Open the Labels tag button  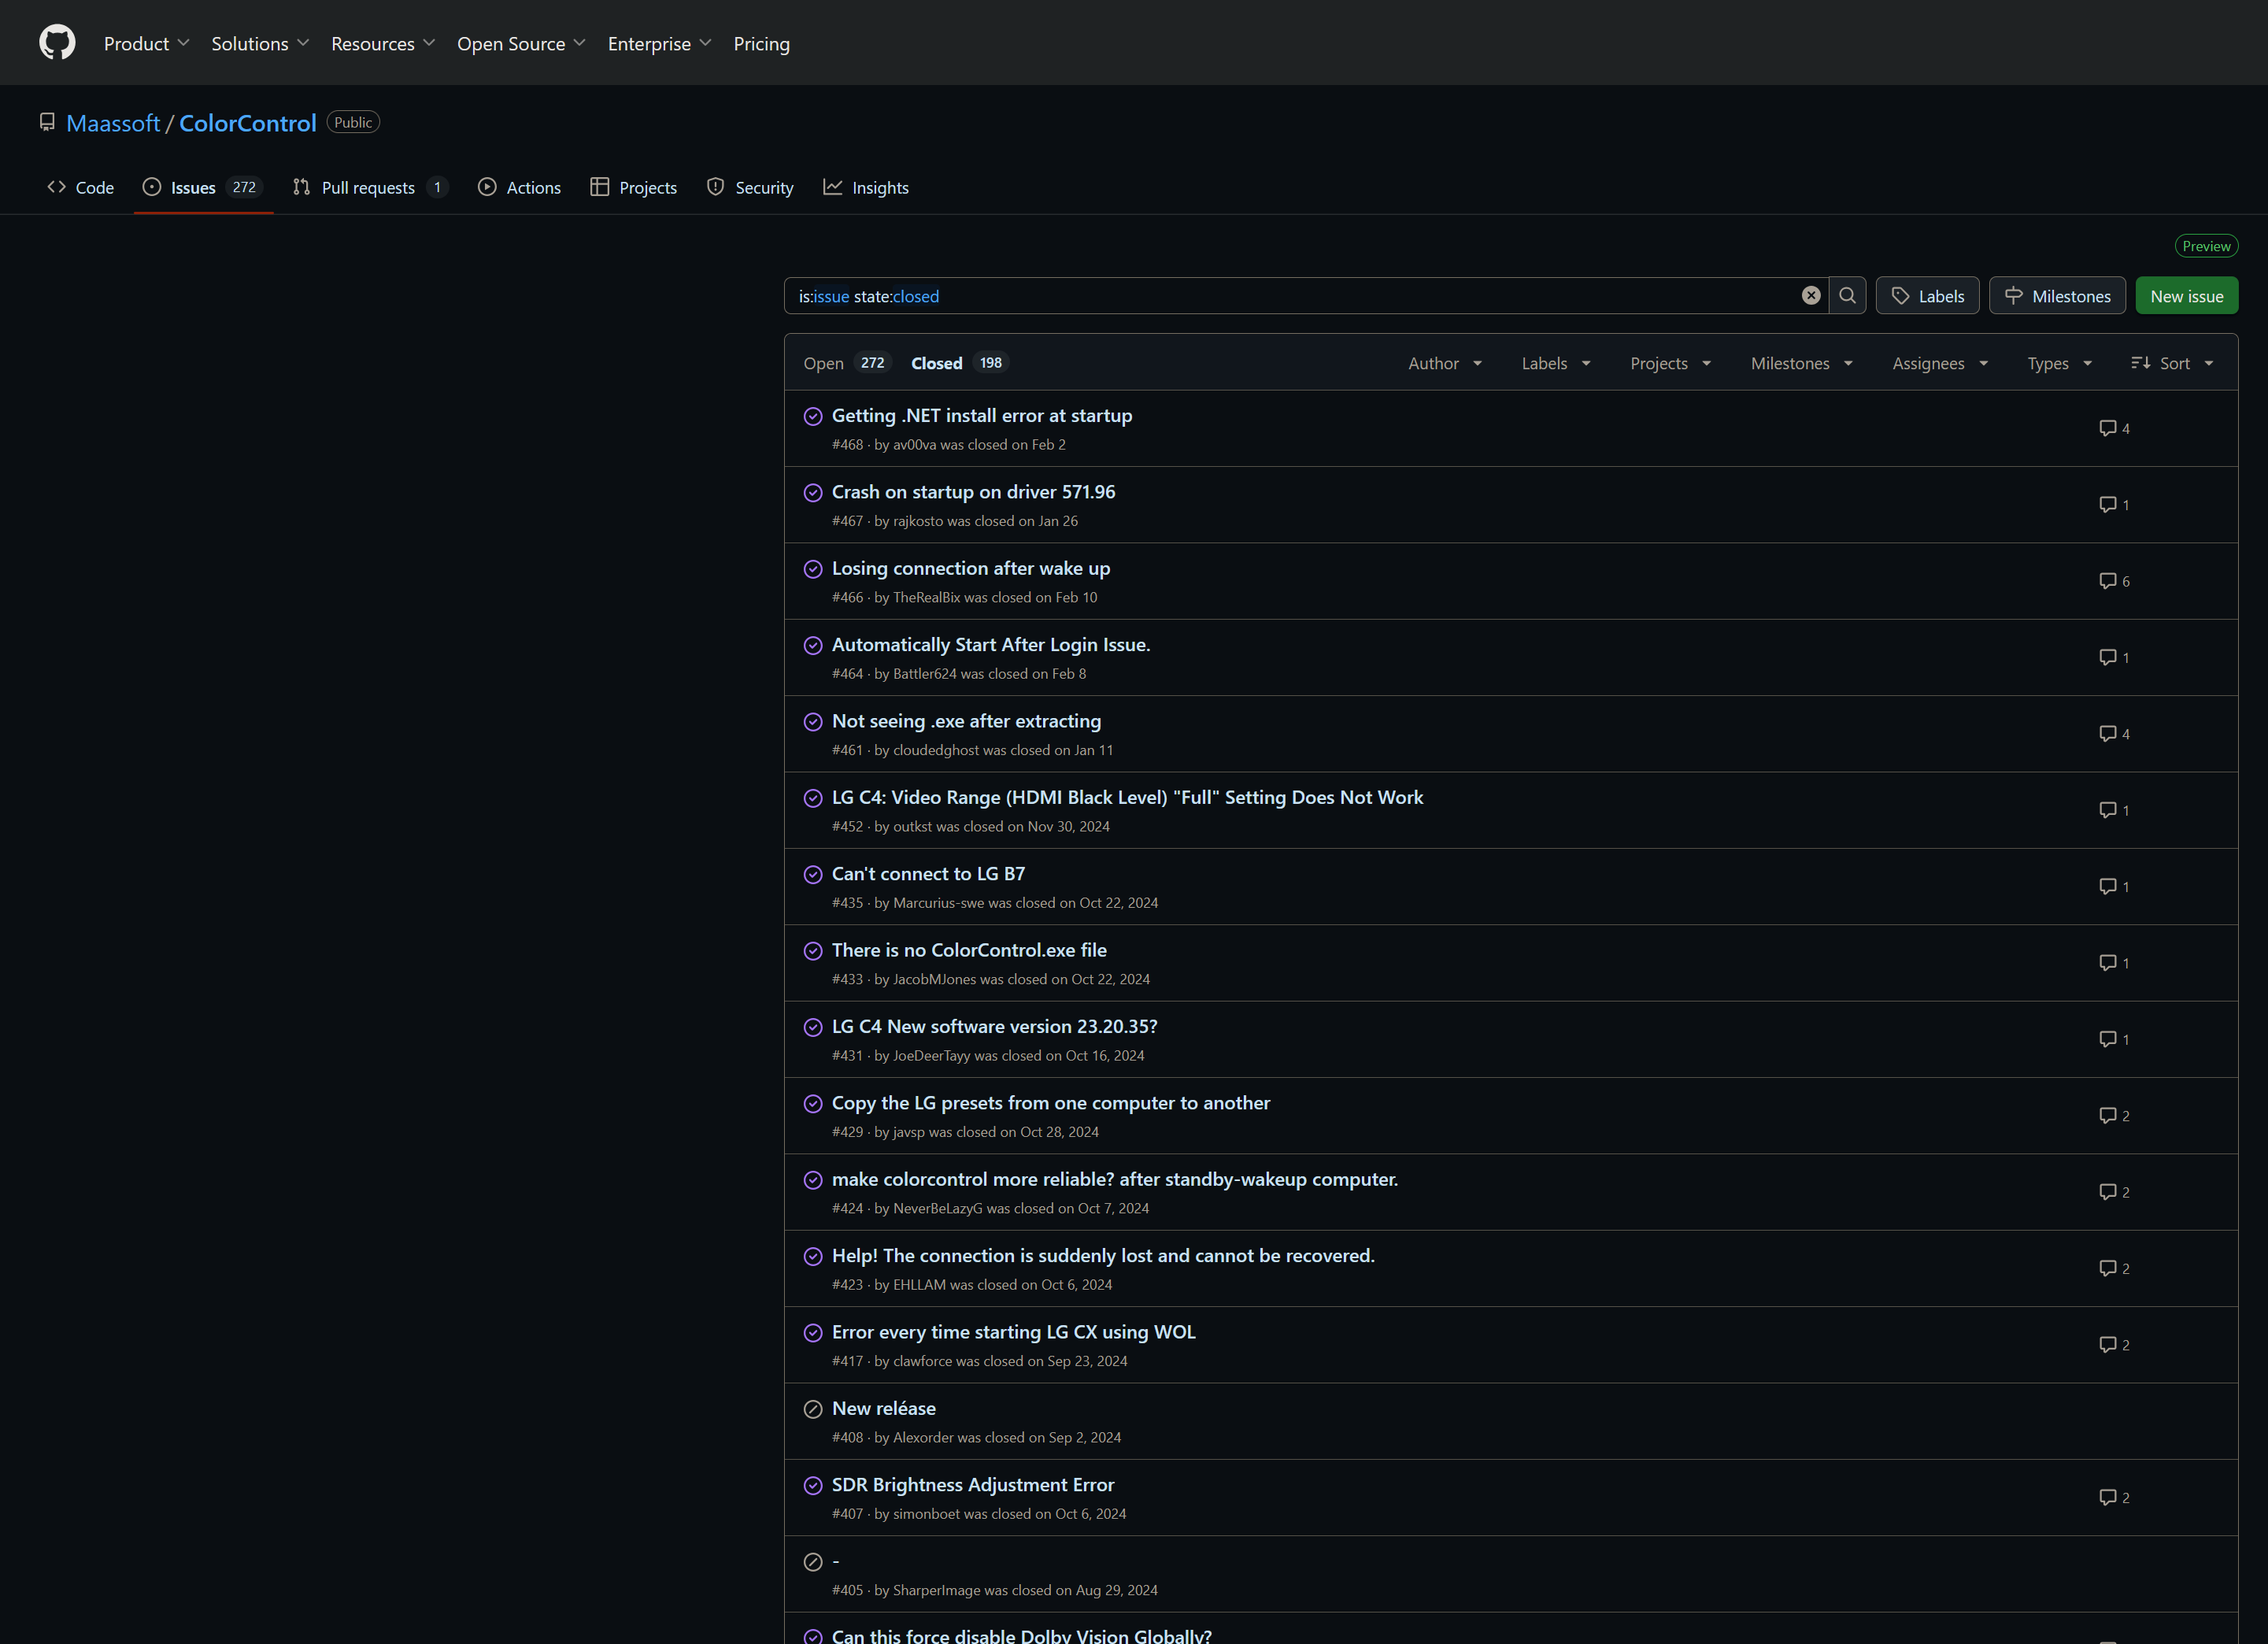(1927, 296)
